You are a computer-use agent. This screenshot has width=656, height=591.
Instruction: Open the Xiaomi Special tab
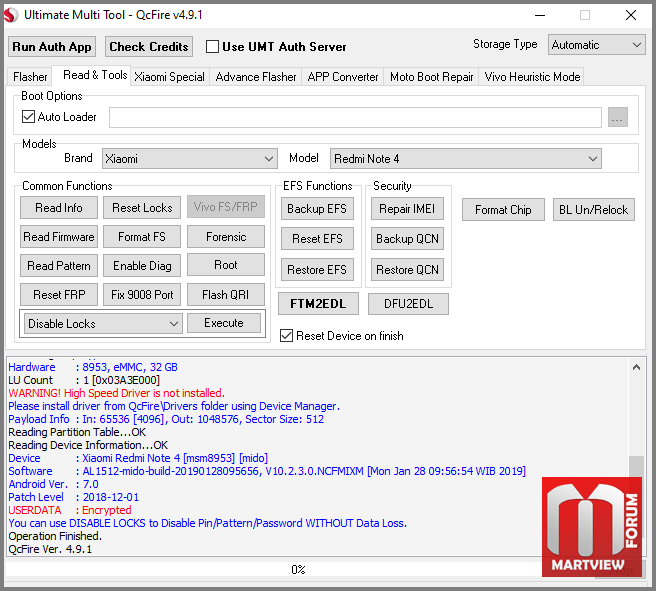click(169, 77)
